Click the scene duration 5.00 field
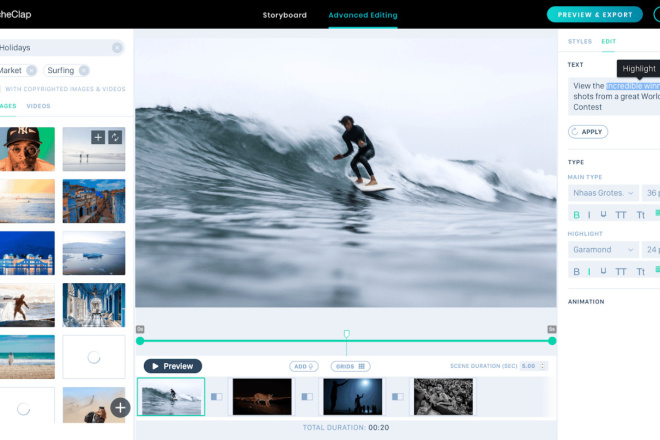 tap(529, 366)
